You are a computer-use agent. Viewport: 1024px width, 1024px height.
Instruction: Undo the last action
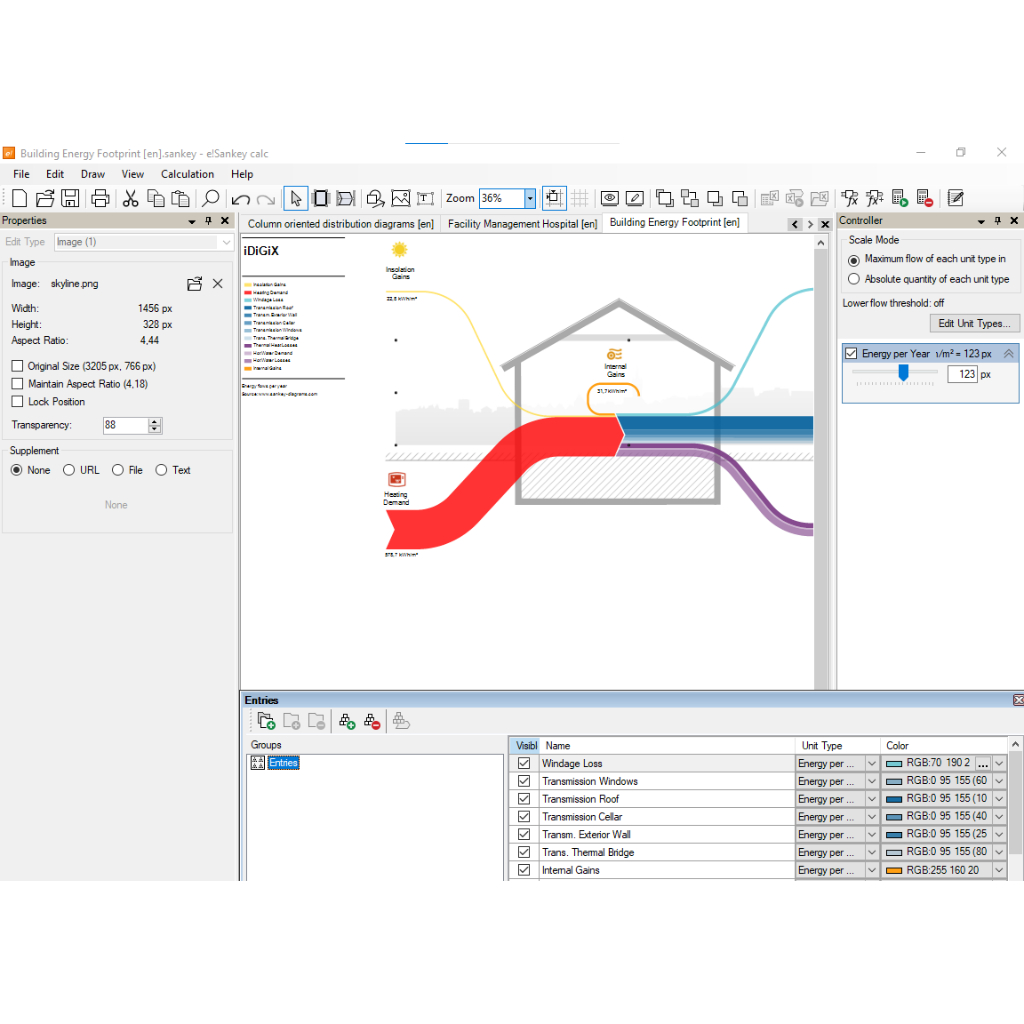point(240,199)
